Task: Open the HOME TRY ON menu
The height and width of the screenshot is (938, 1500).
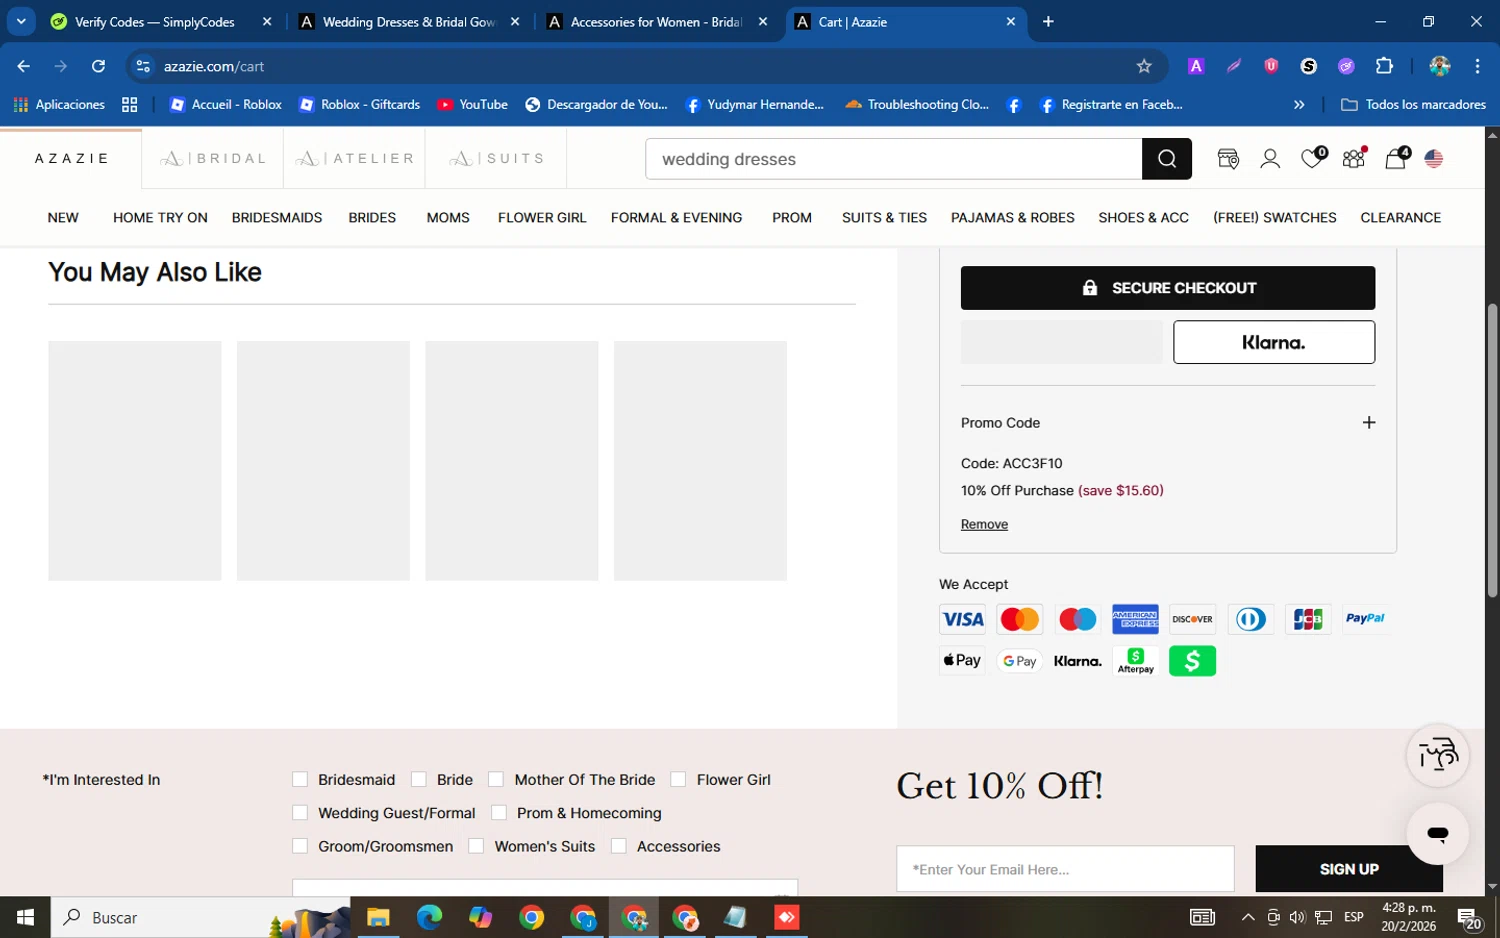Action: (160, 217)
